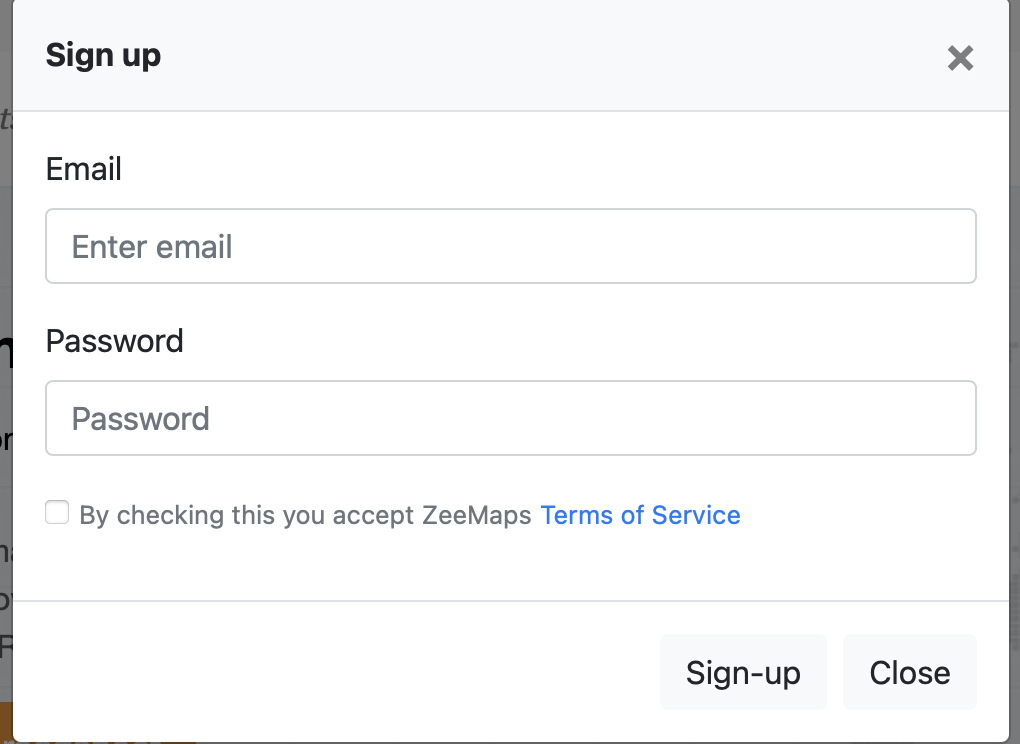Click the Email label text

coord(84,169)
